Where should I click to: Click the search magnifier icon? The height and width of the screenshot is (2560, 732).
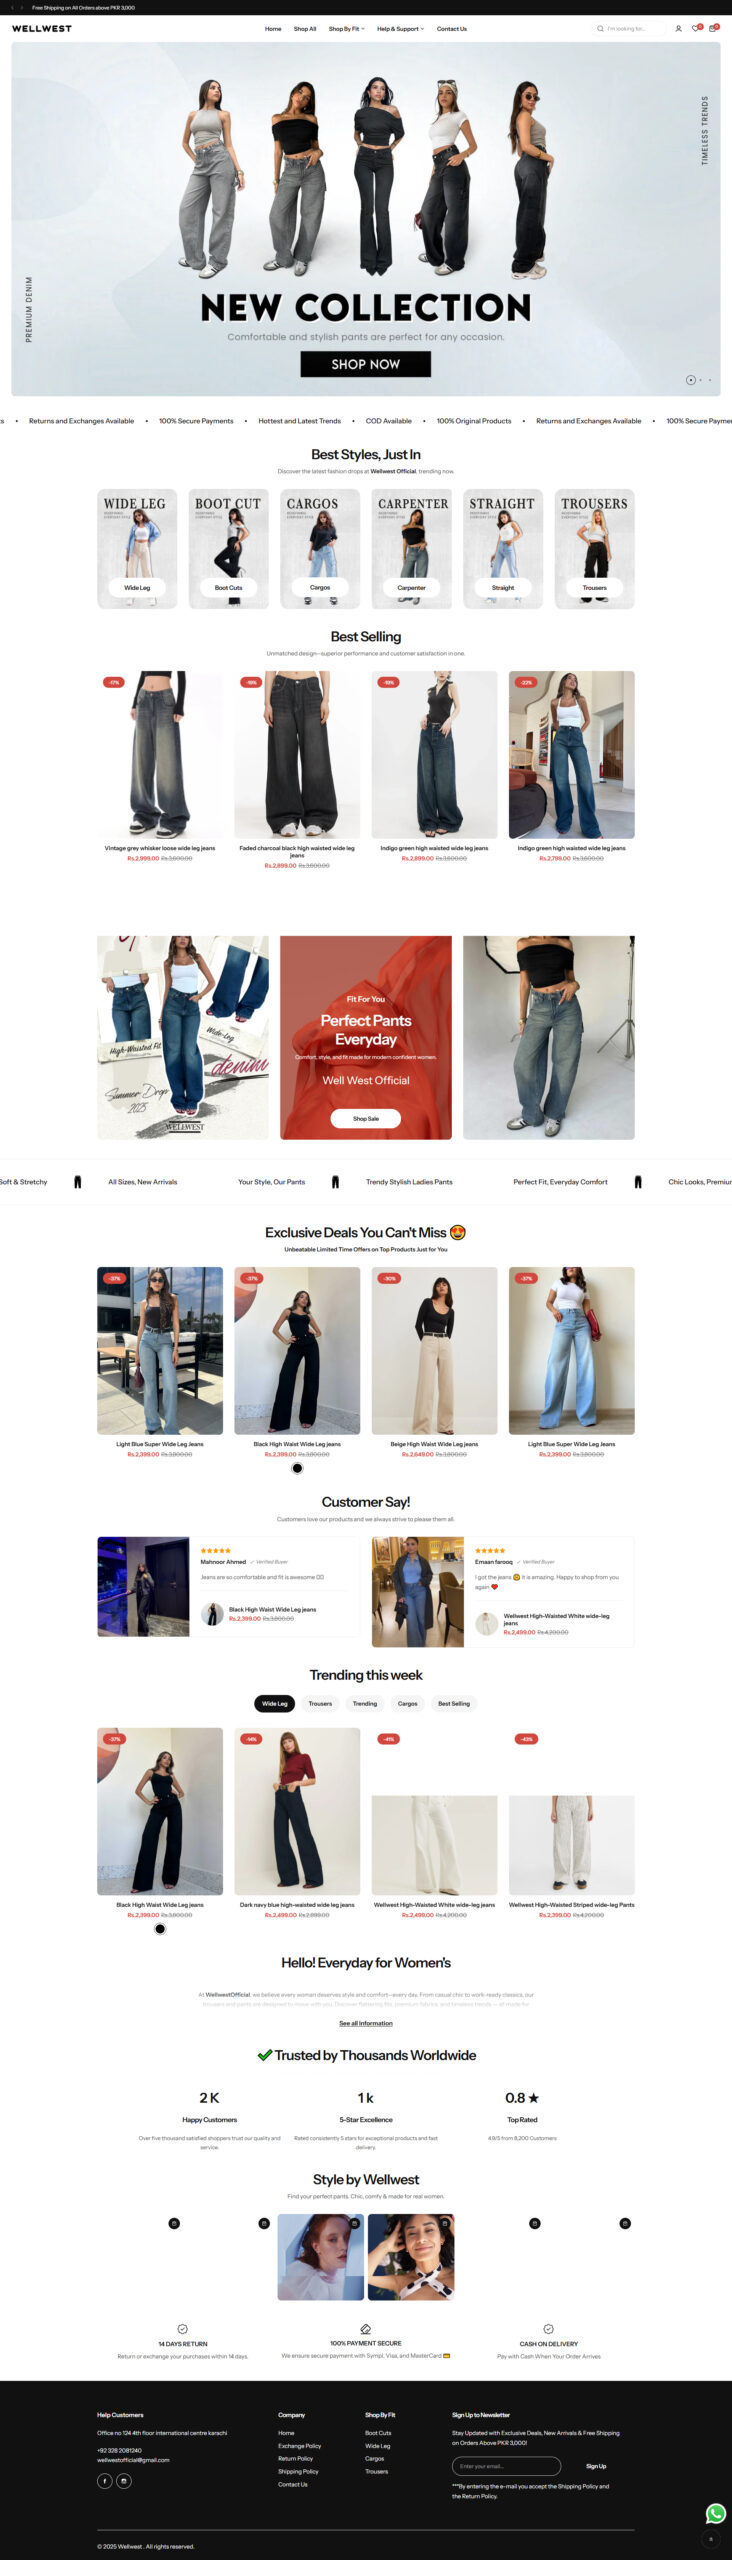tap(600, 29)
